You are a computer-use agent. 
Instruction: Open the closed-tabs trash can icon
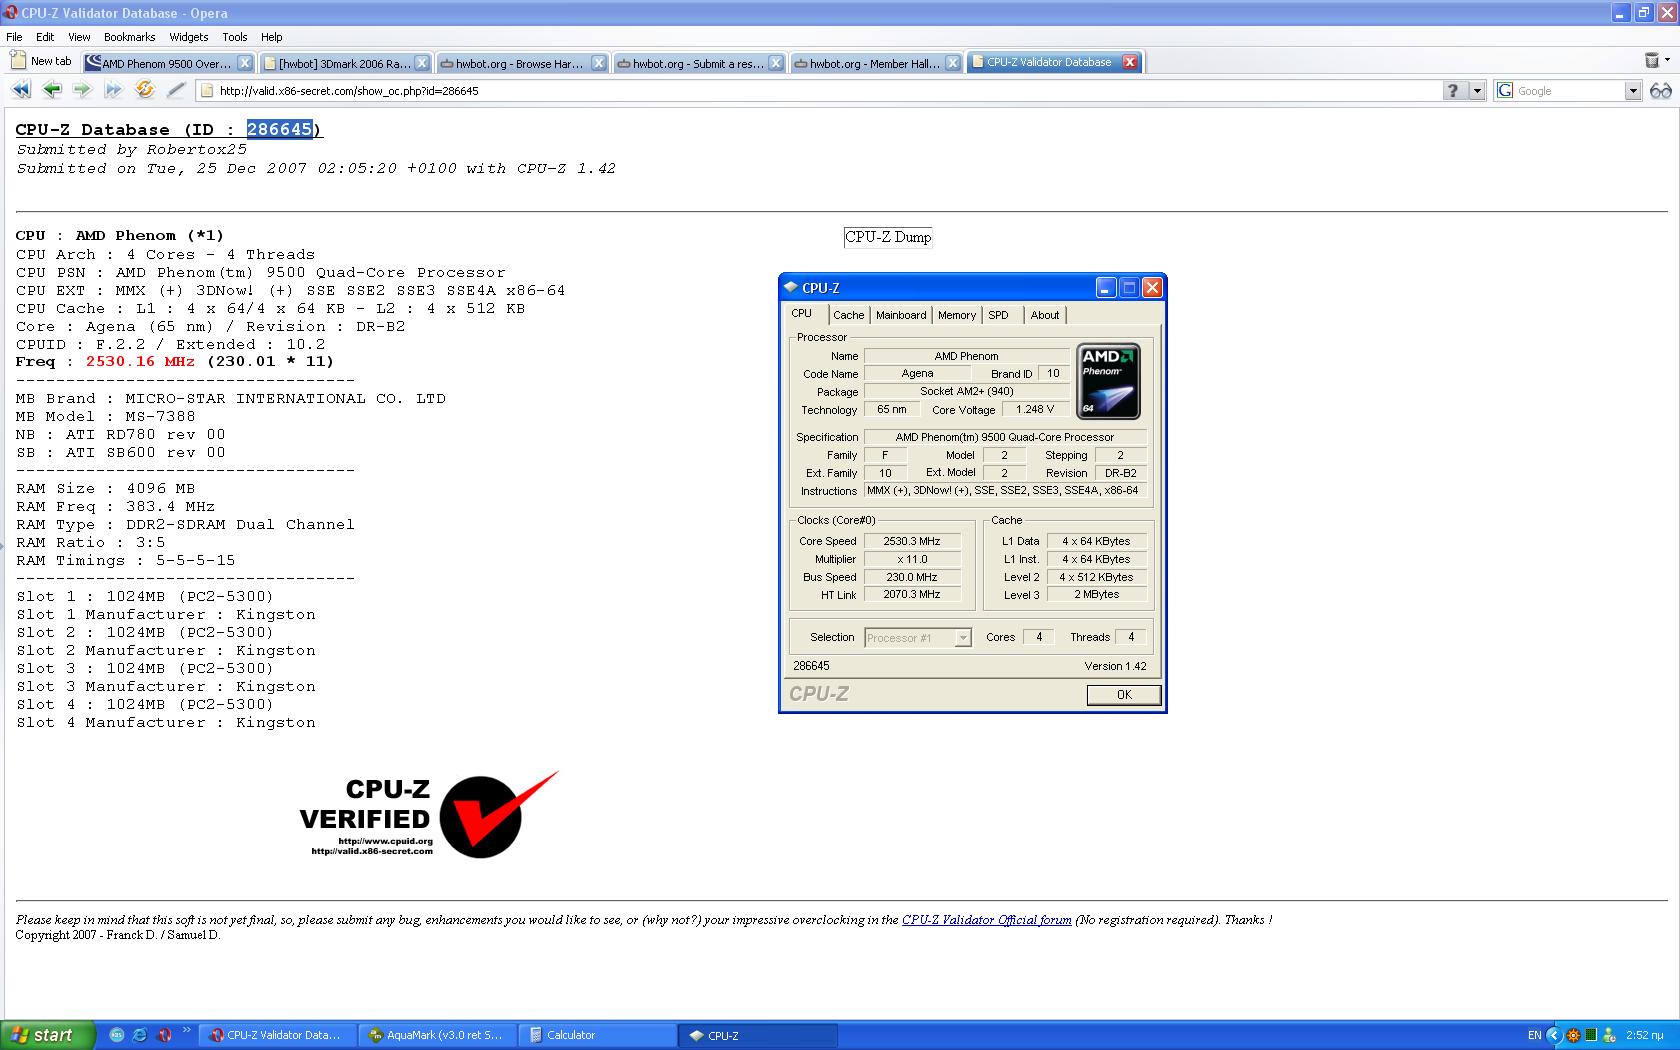(x=1652, y=61)
